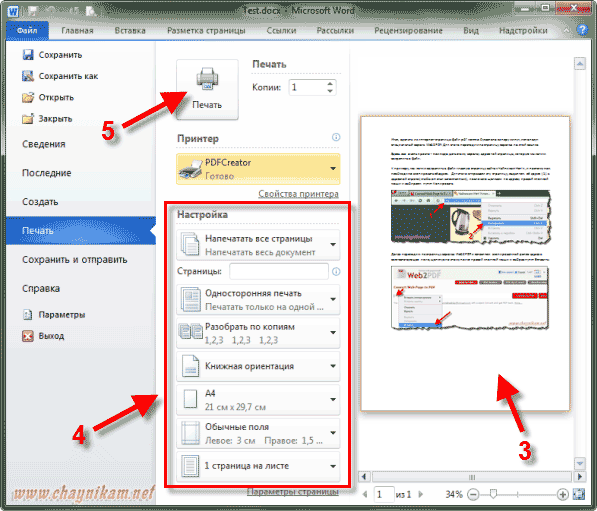Click zoom to page icon at bottom right
Image resolution: width=597 pixels, height=511 pixels.
coord(579,494)
